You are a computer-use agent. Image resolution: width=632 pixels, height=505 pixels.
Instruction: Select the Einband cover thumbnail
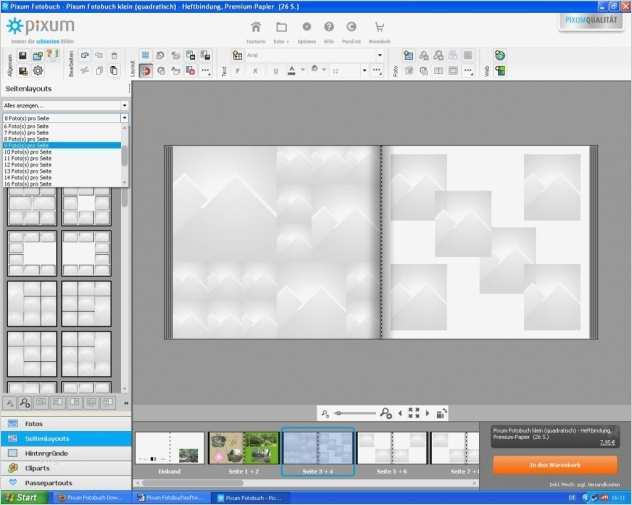(170, 448)
